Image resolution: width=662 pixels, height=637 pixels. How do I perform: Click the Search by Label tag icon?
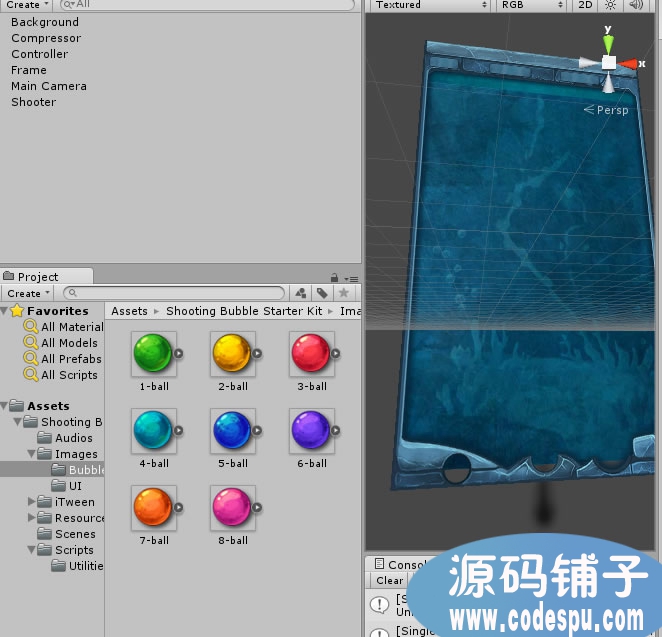coord(322,293)
